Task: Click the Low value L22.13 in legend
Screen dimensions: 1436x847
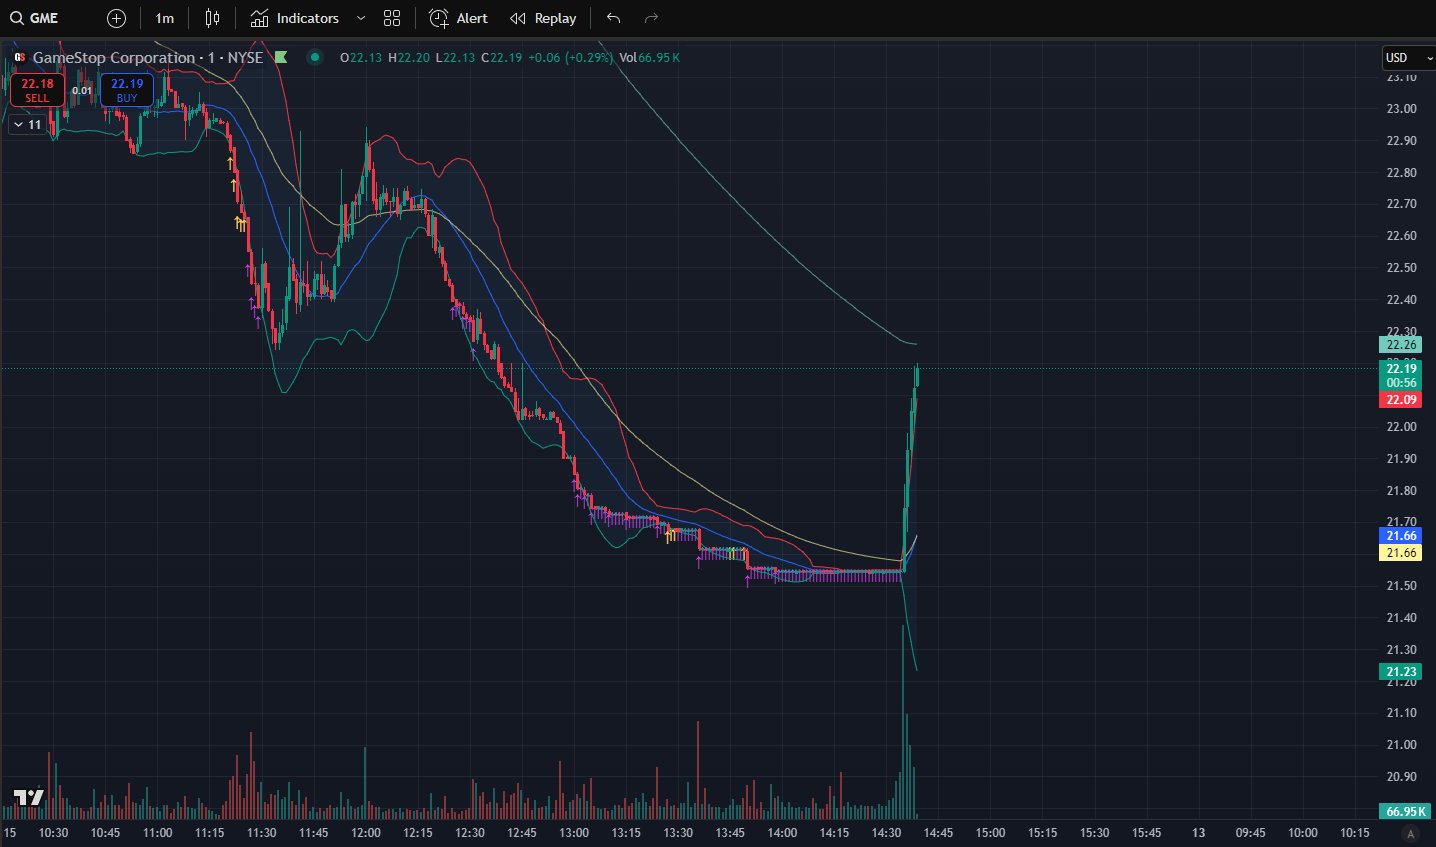Action: pos(456,57)
